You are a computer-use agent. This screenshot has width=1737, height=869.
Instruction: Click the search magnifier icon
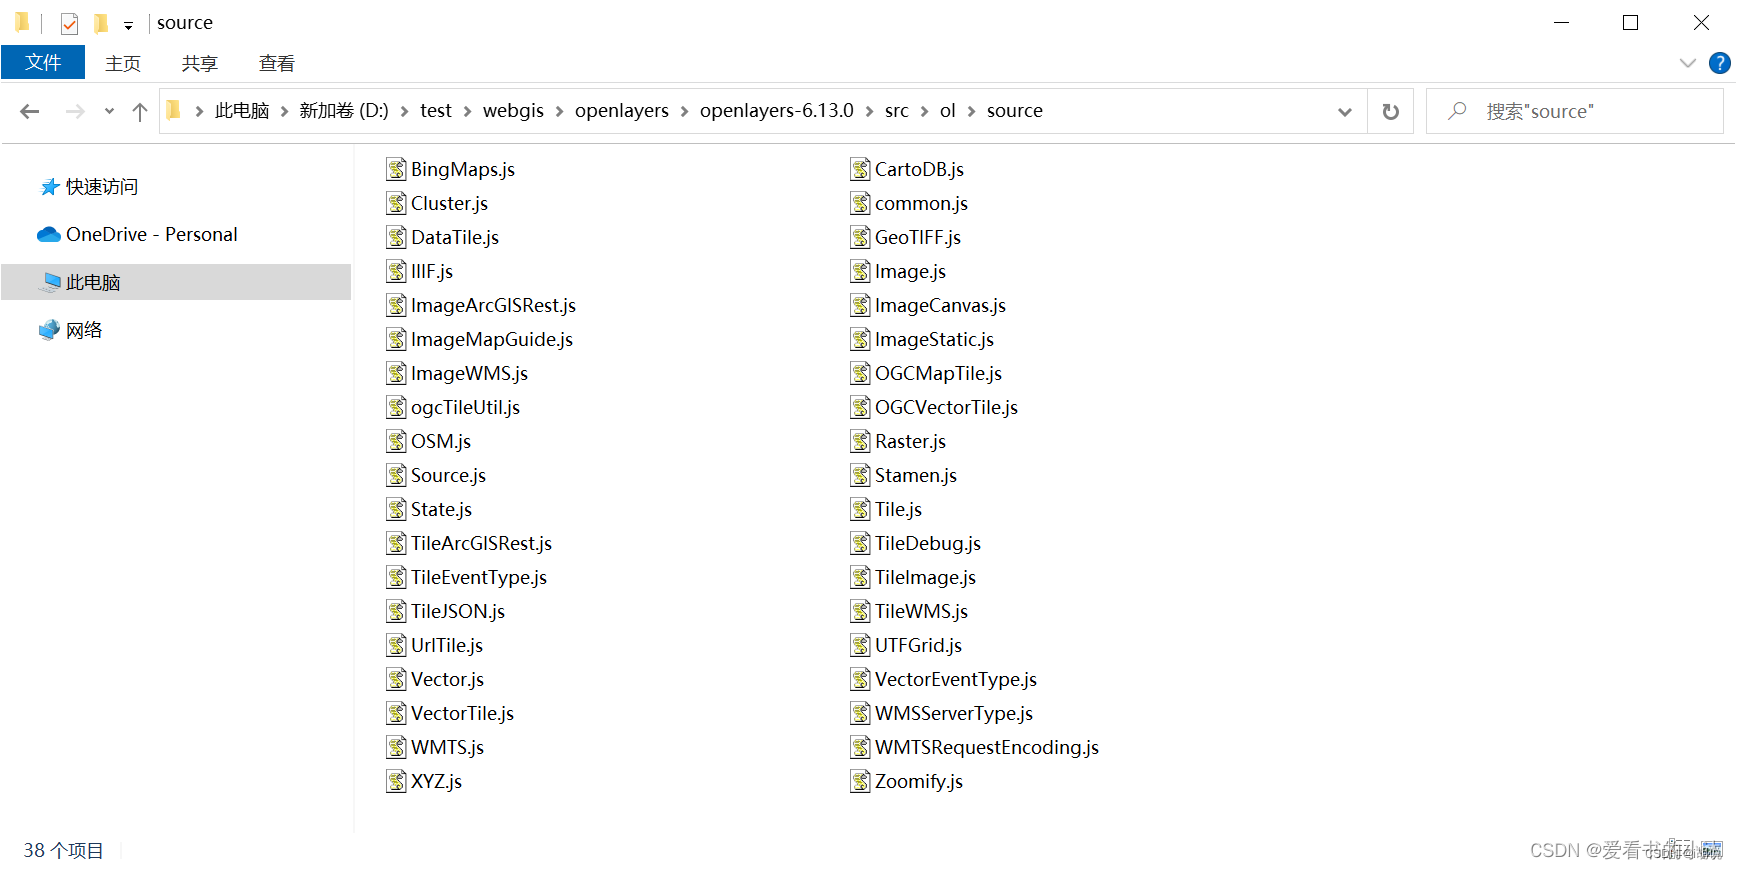click(x=1458, y=111)
